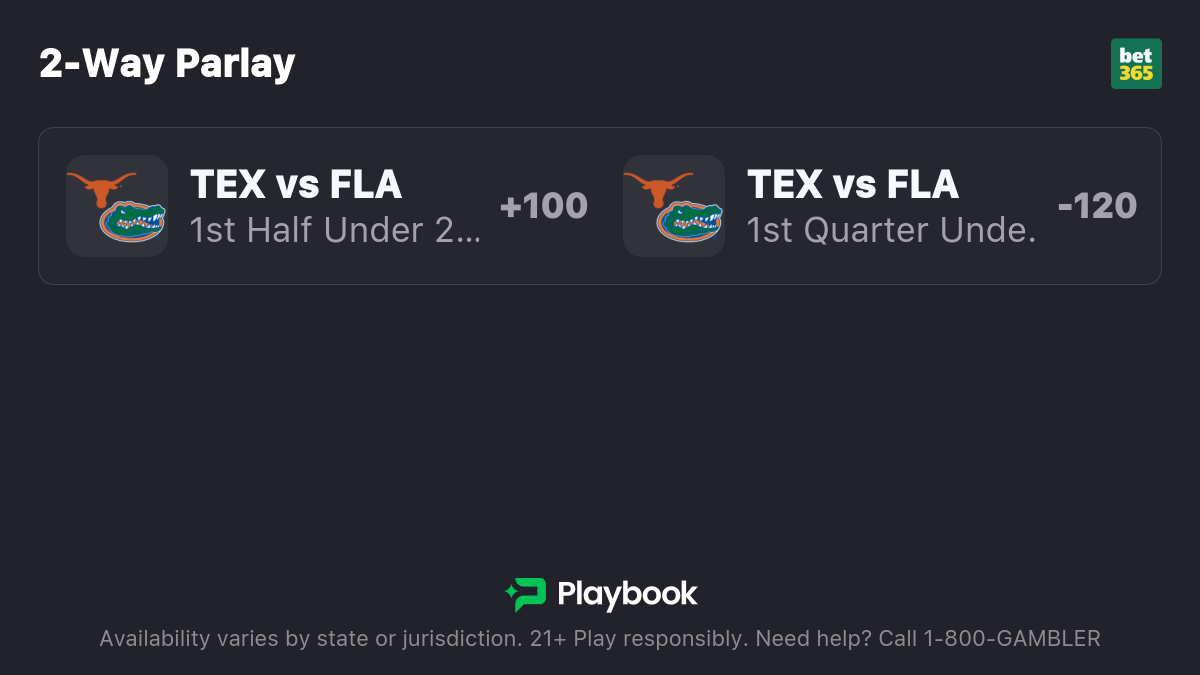Click the 21+ Play responsibly notice
The width and height of the screenshot is (1200, 675).
(x=637, y=639)
